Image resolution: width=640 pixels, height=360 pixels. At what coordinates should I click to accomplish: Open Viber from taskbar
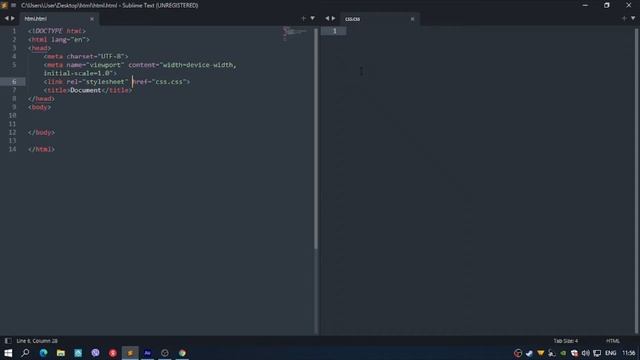click(x=96, y=353)
